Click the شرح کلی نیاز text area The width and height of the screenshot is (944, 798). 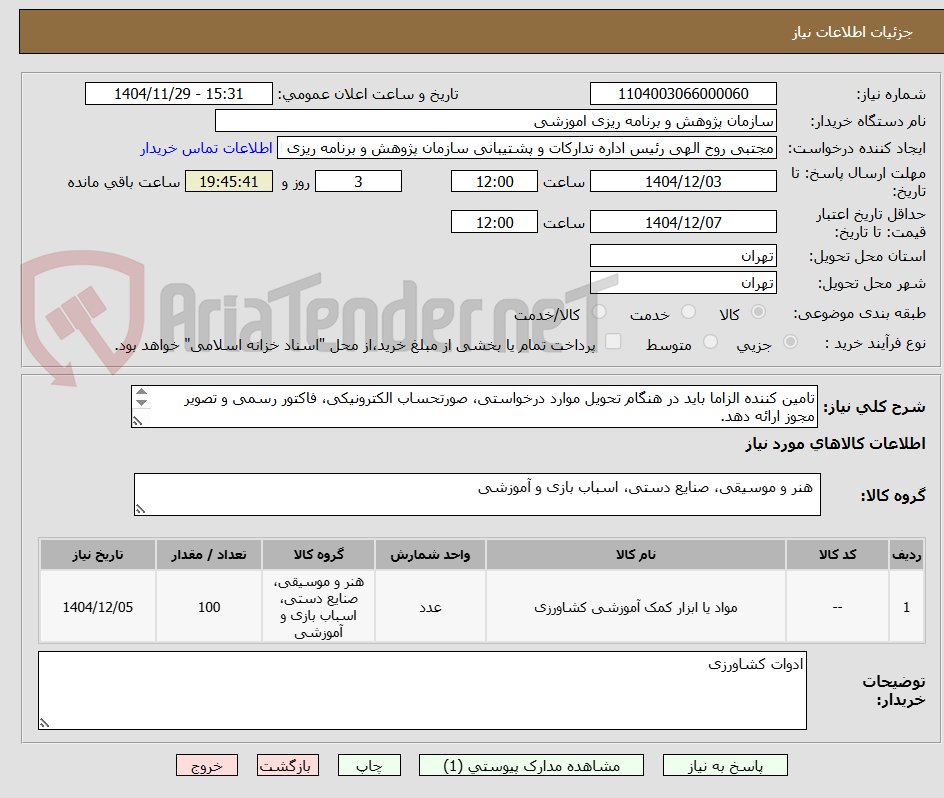[474, 407]
